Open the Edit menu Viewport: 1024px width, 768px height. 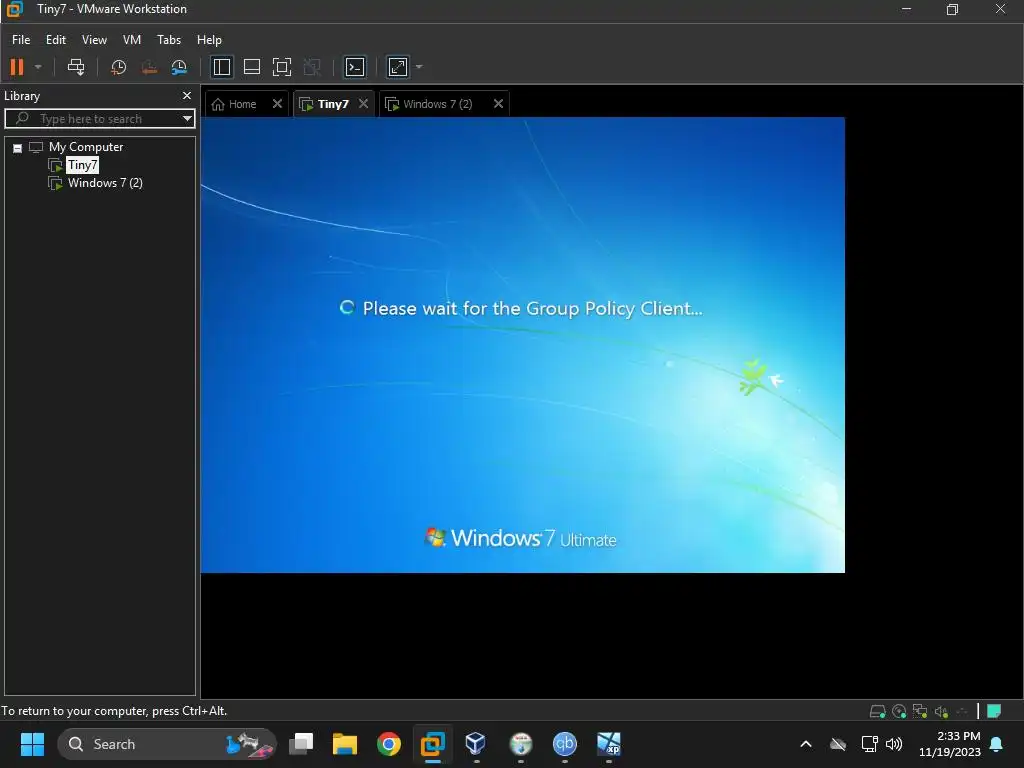(x=56, y=40)
